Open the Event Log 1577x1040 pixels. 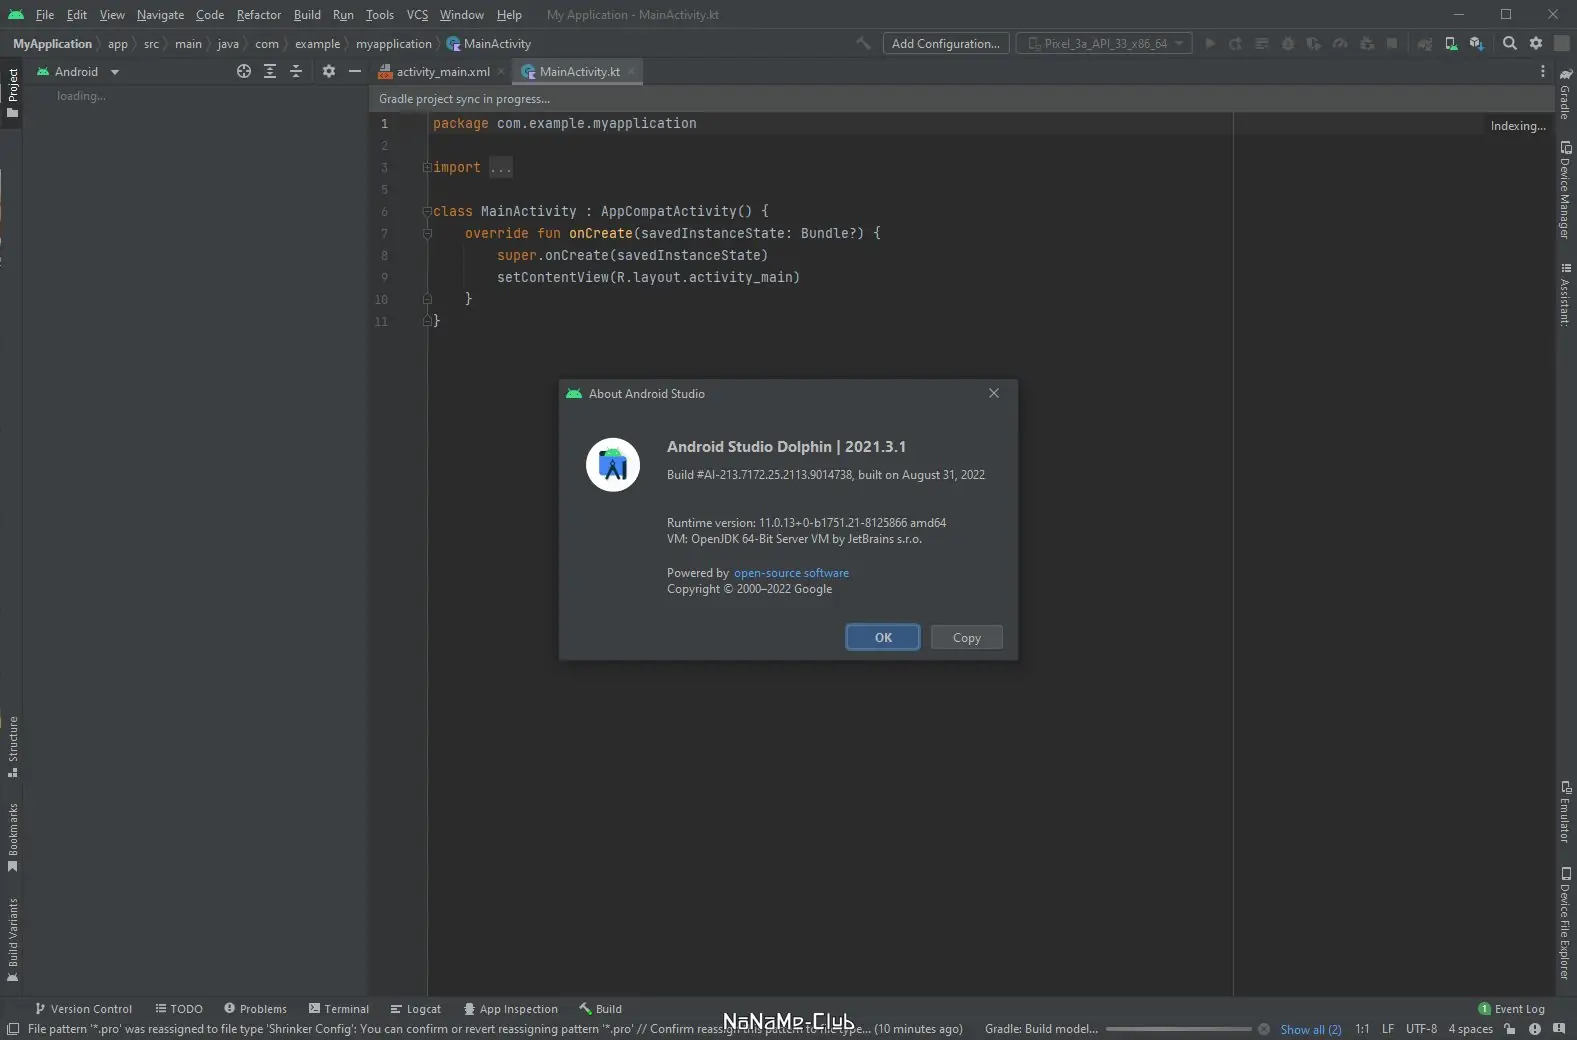click(1511, 1009)
